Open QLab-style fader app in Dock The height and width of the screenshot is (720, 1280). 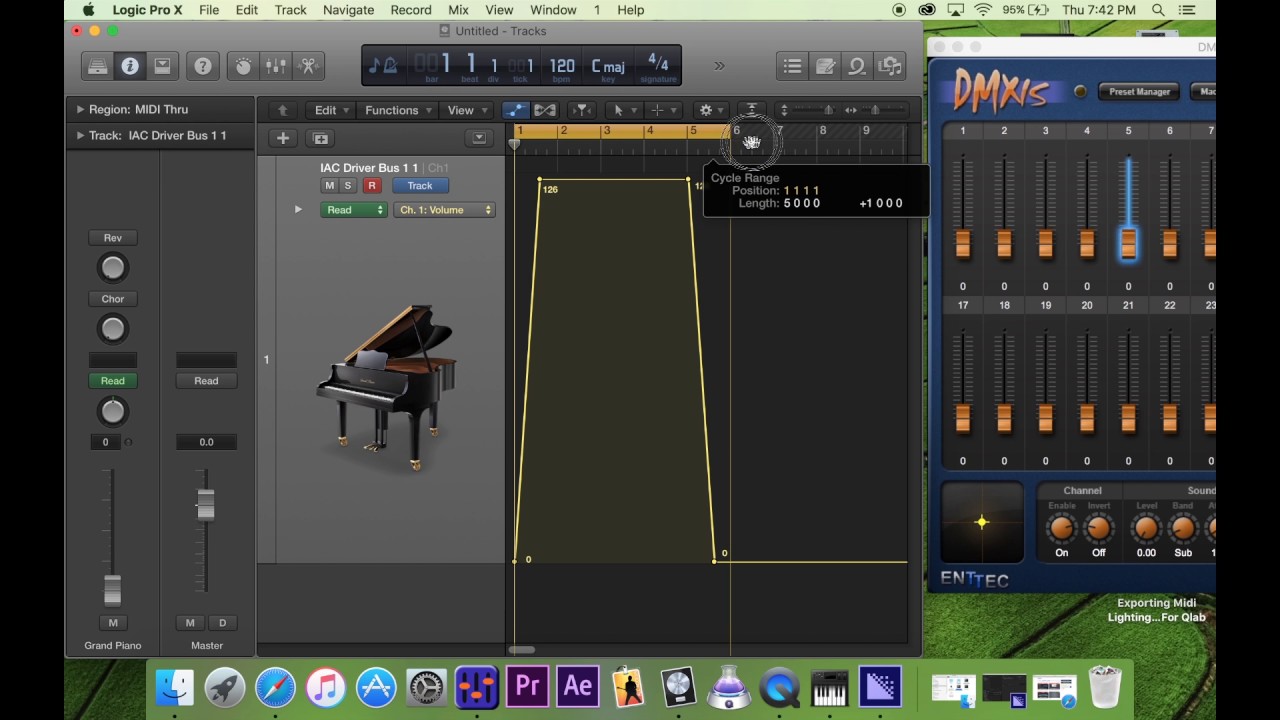coord(477,687)
